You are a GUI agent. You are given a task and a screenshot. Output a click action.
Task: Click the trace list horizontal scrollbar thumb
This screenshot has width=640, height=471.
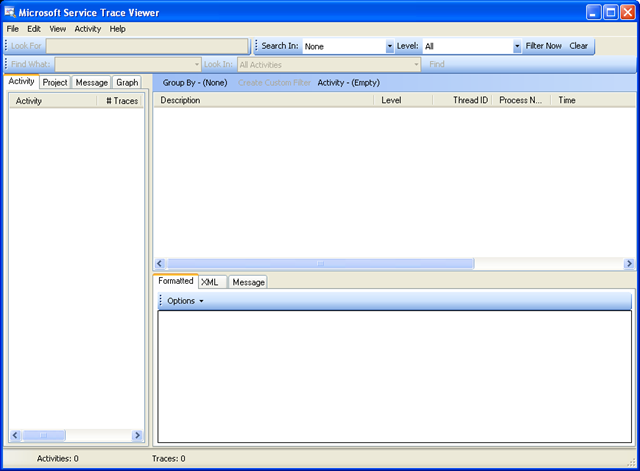tap(320, 264)
